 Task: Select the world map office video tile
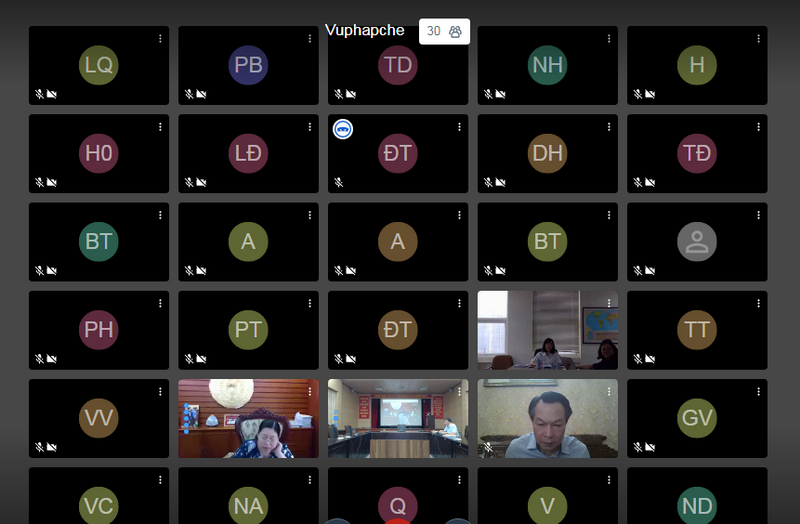click(547, 330)
